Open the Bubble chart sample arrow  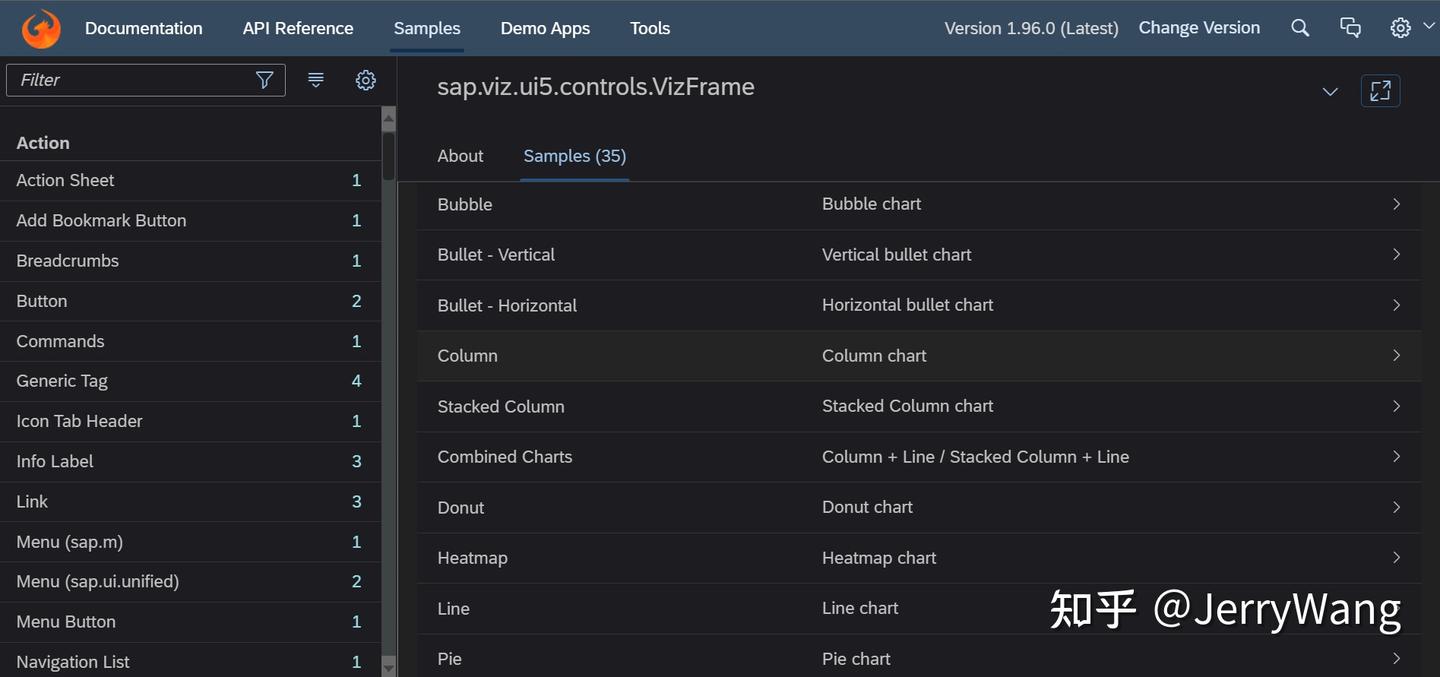tap(1396, 204)
